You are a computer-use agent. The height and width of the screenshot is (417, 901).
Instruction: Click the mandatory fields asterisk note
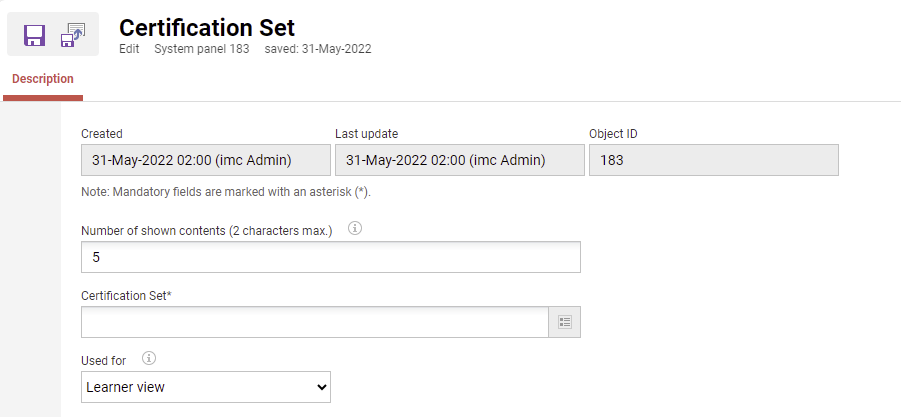tap(231, 191)
